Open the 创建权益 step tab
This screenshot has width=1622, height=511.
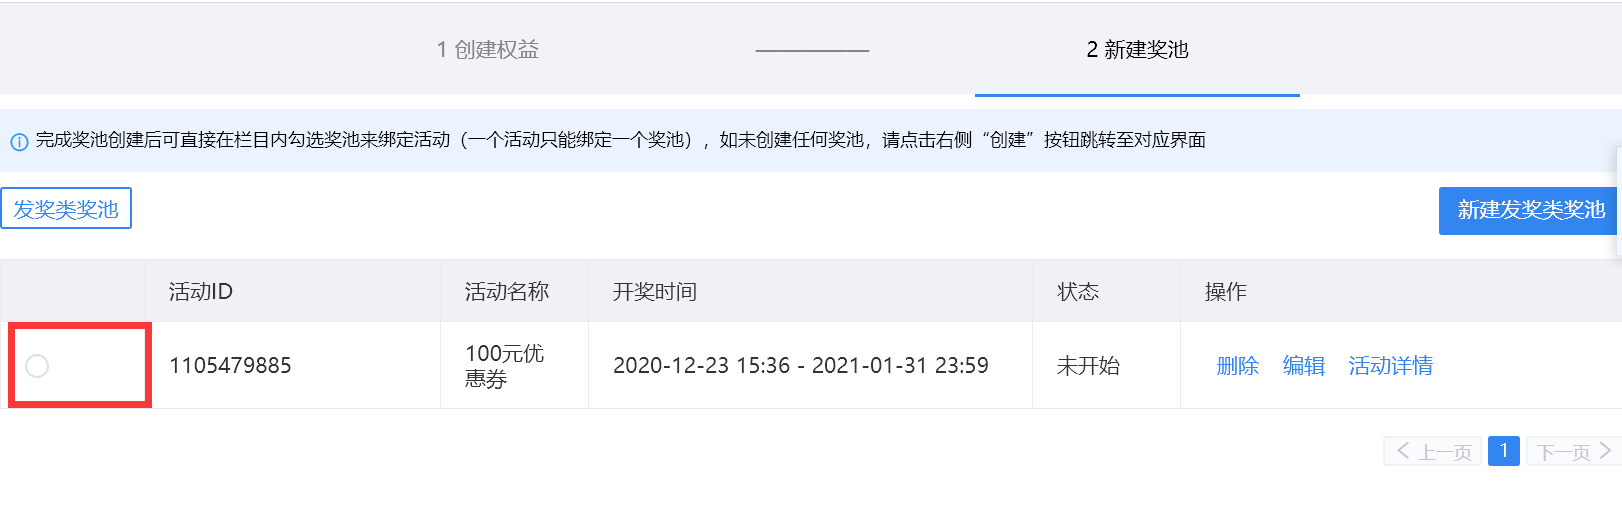pyautogui.click(x=488, y=49)
